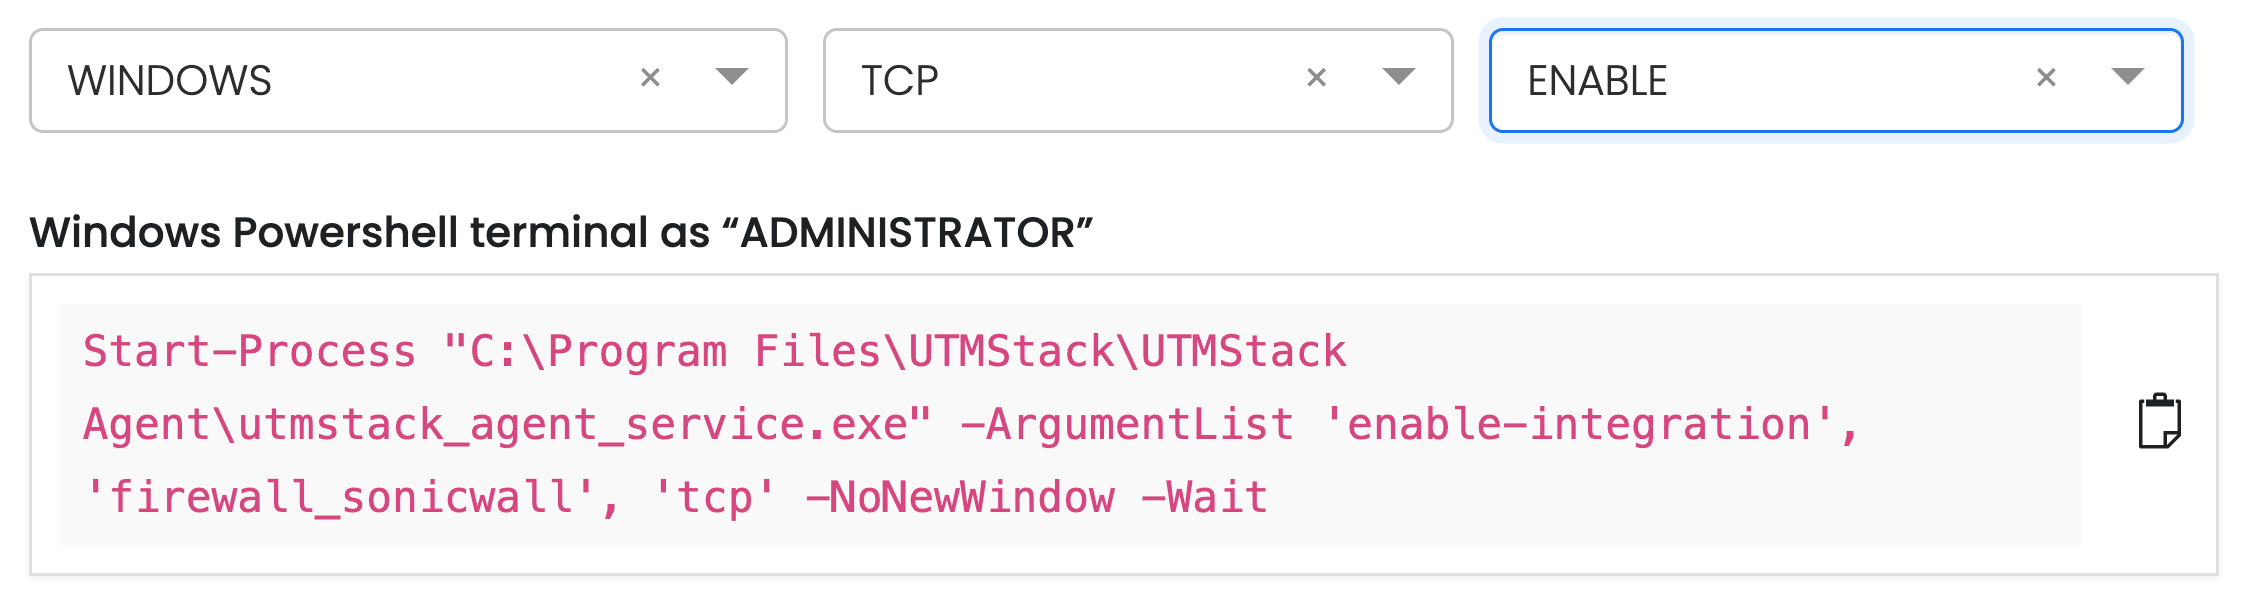Click the word ADMINISTRATOR in heading
This screenshot has width=2262, height=614.
pos(907,232)
